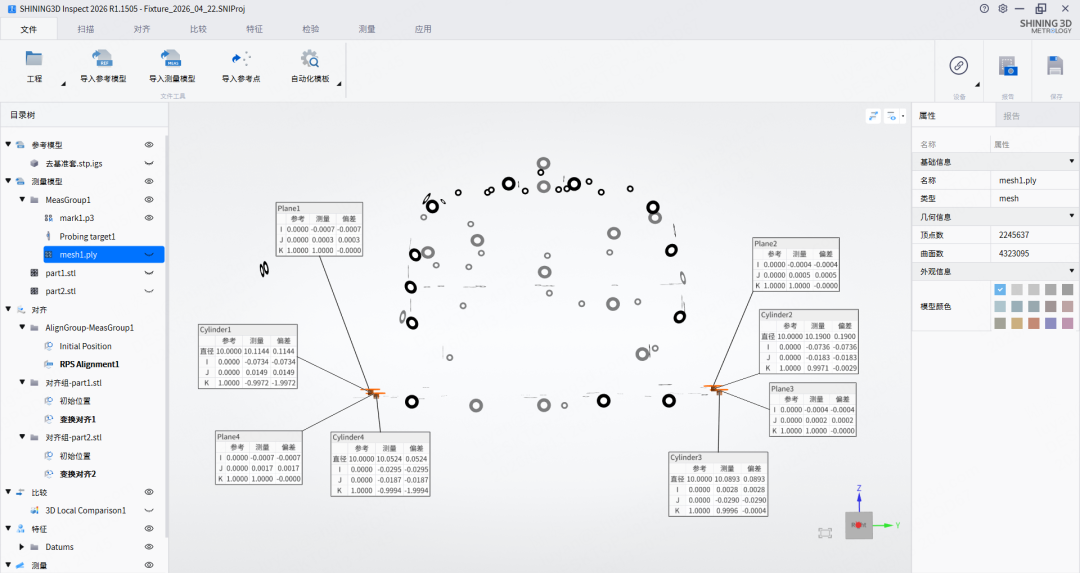Select the Plane1 annotation label
This screenshot has height=573, width=1080.
pos(319,229)
